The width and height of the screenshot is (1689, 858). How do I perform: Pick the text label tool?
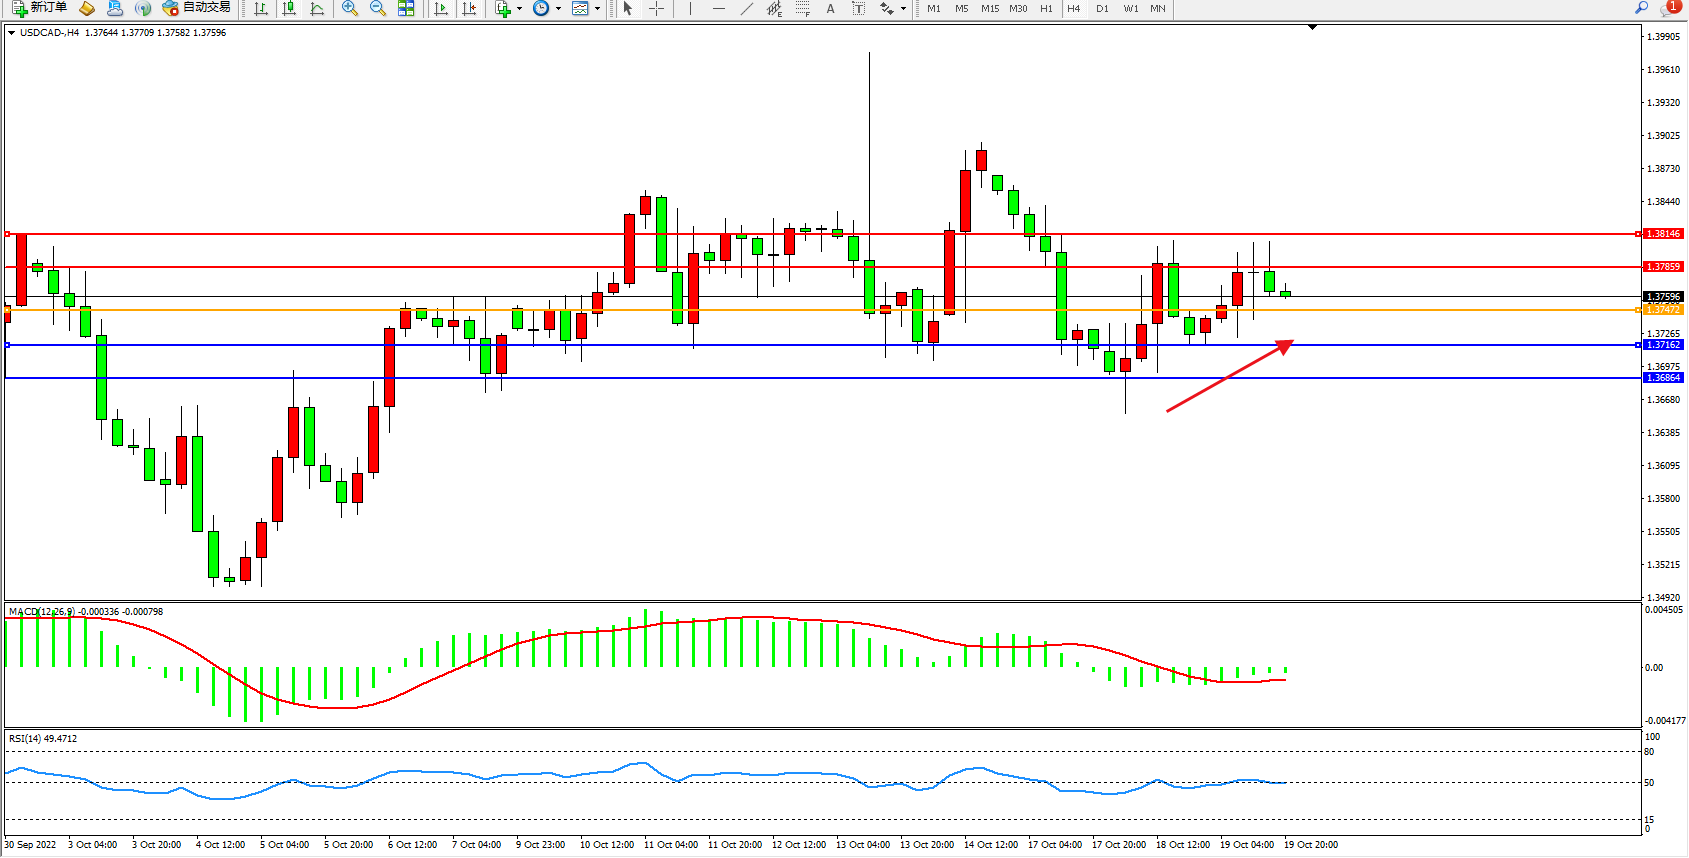pos(858,8)
